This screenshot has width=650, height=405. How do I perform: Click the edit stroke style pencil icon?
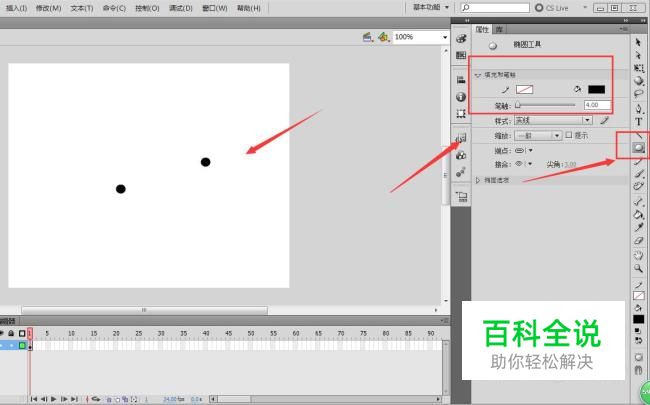(x=604, y=120)
